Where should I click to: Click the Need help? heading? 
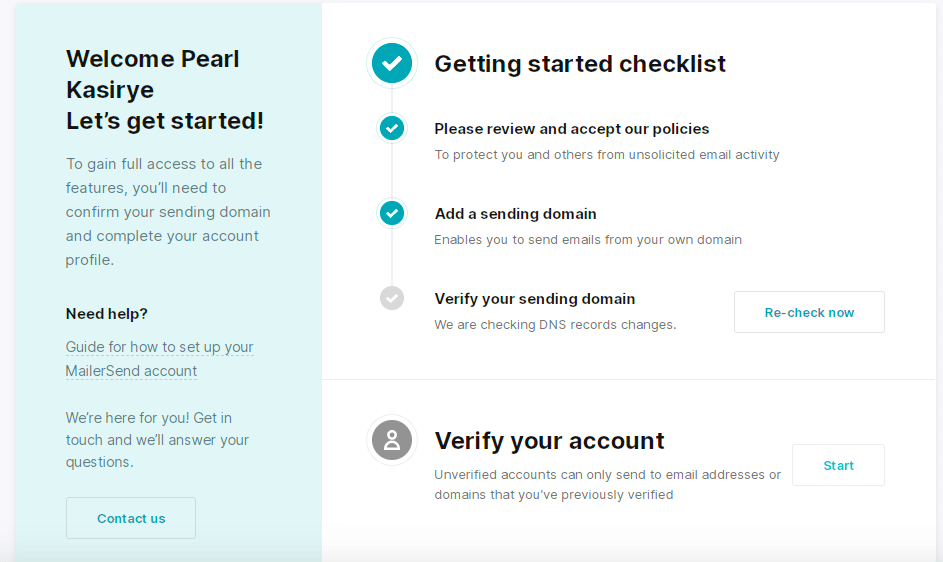(106, 313)
